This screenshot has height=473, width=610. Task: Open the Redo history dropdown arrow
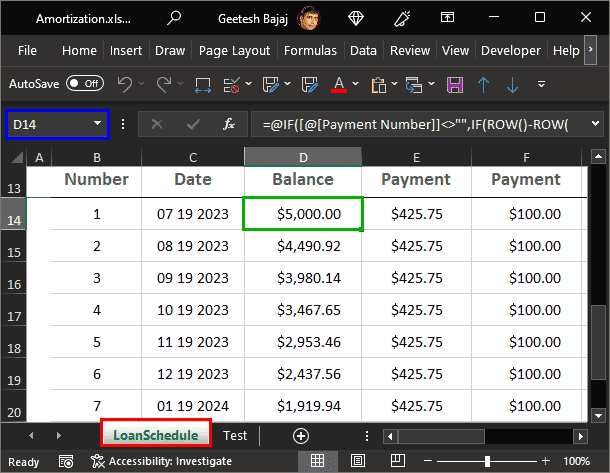[180, 84]
